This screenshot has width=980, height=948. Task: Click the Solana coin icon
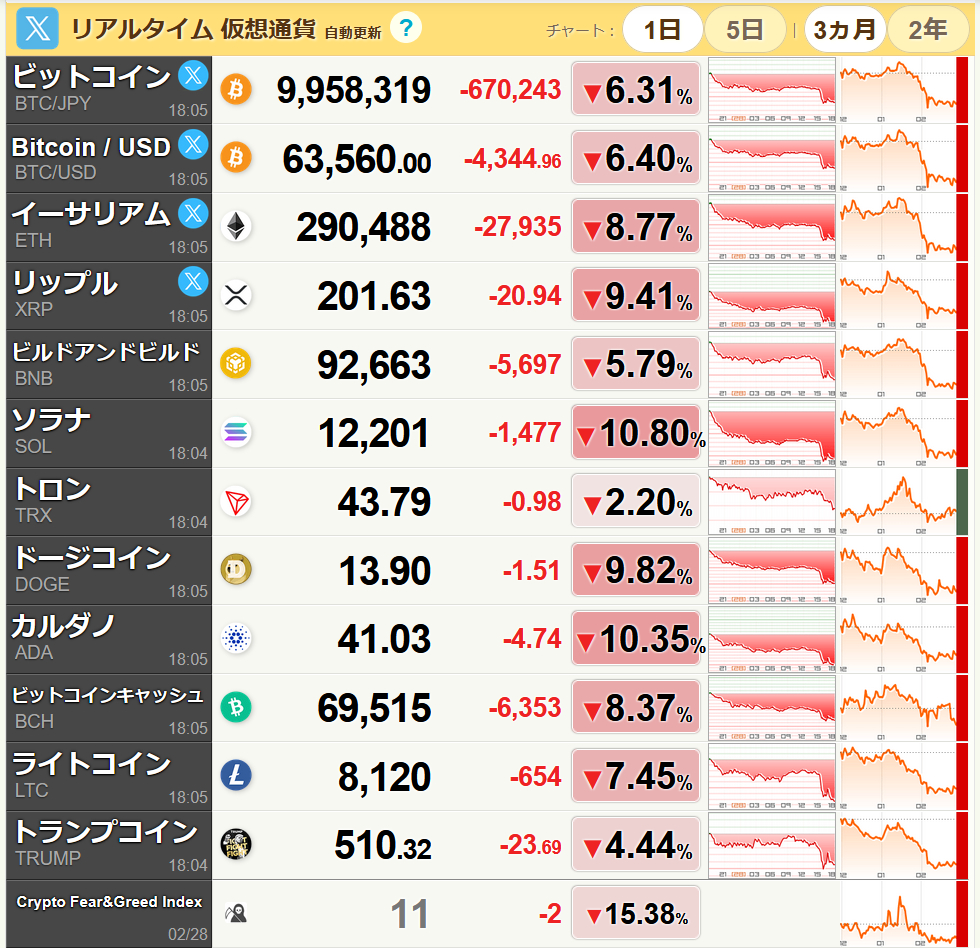(x=236, y=433)
